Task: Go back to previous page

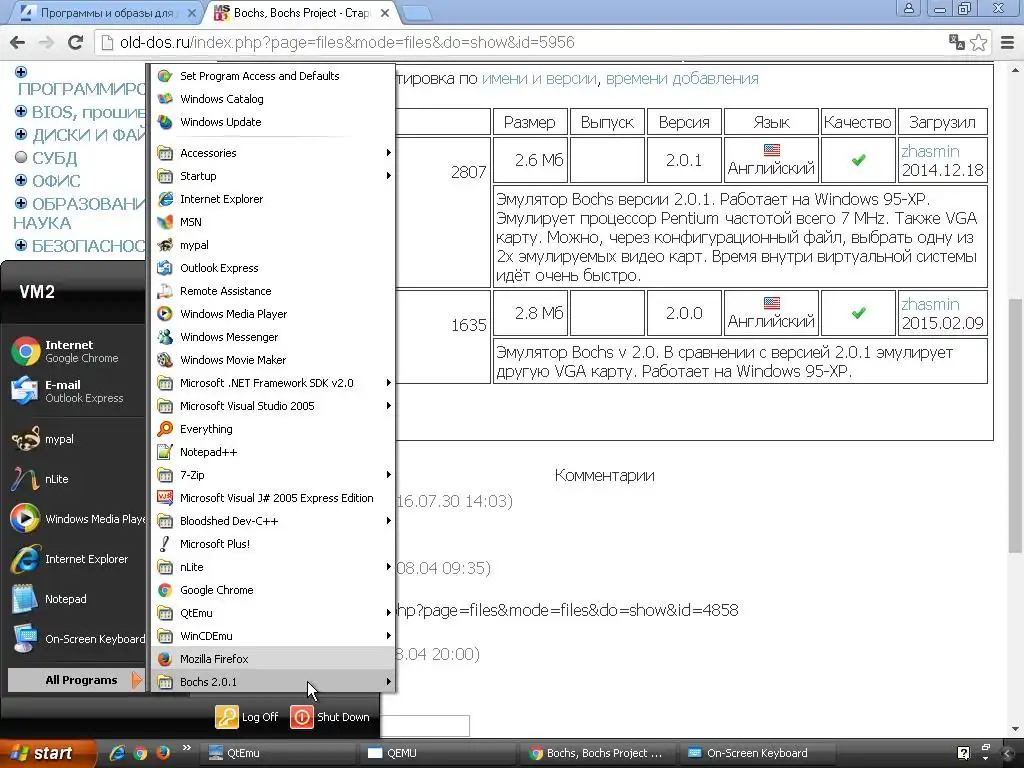Action: click(18, 42)
